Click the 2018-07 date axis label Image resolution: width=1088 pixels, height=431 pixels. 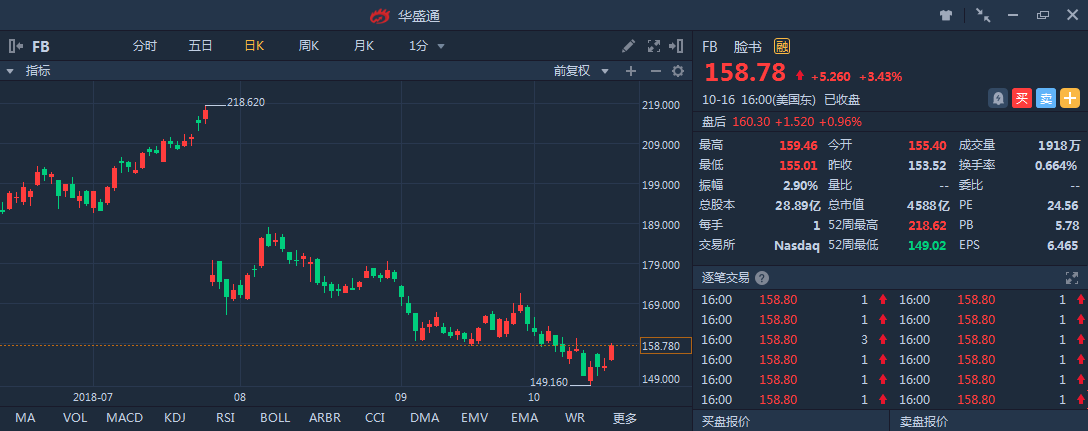[x=93, y=397]
